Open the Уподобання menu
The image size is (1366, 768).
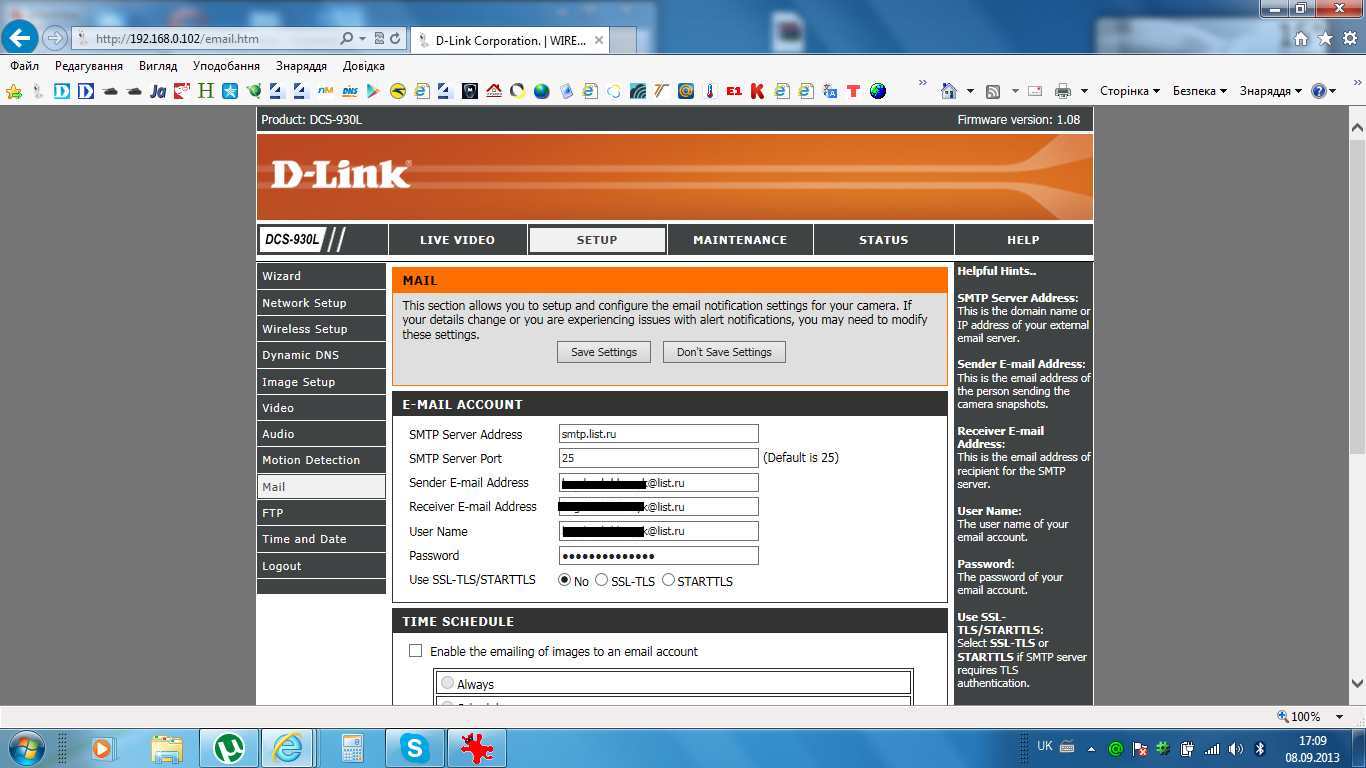point(226,66)
